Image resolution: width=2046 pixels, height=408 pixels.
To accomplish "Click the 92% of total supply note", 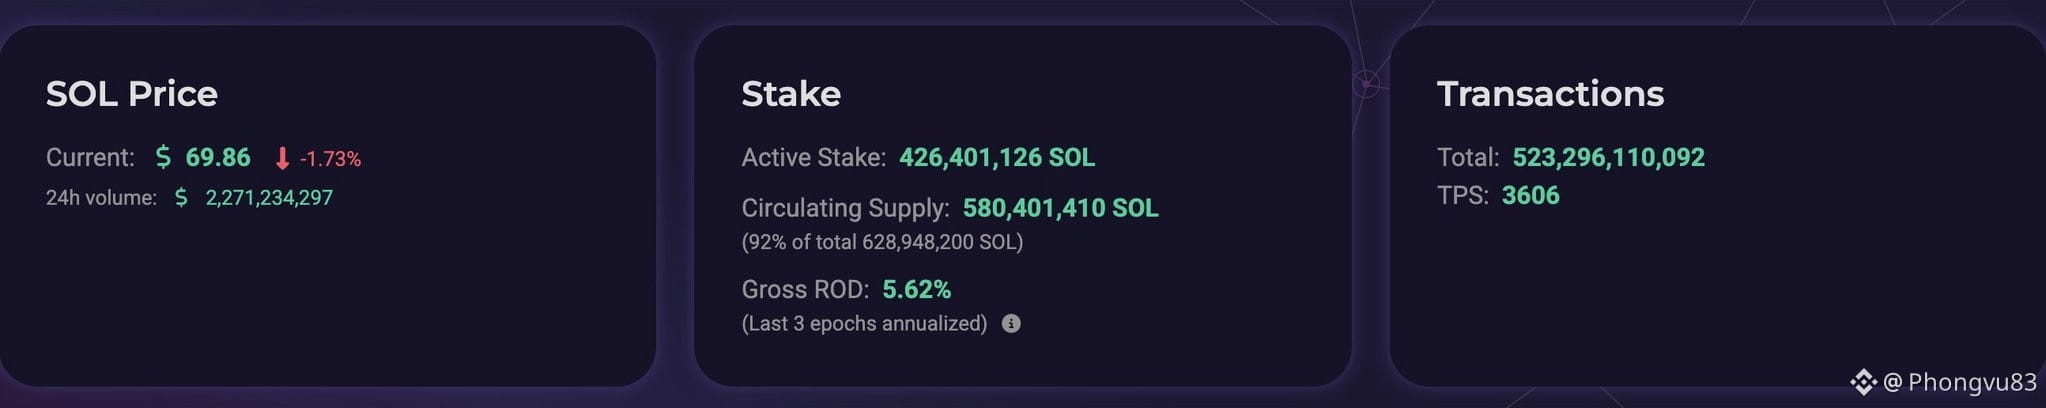I will click(x=882, y=242).
